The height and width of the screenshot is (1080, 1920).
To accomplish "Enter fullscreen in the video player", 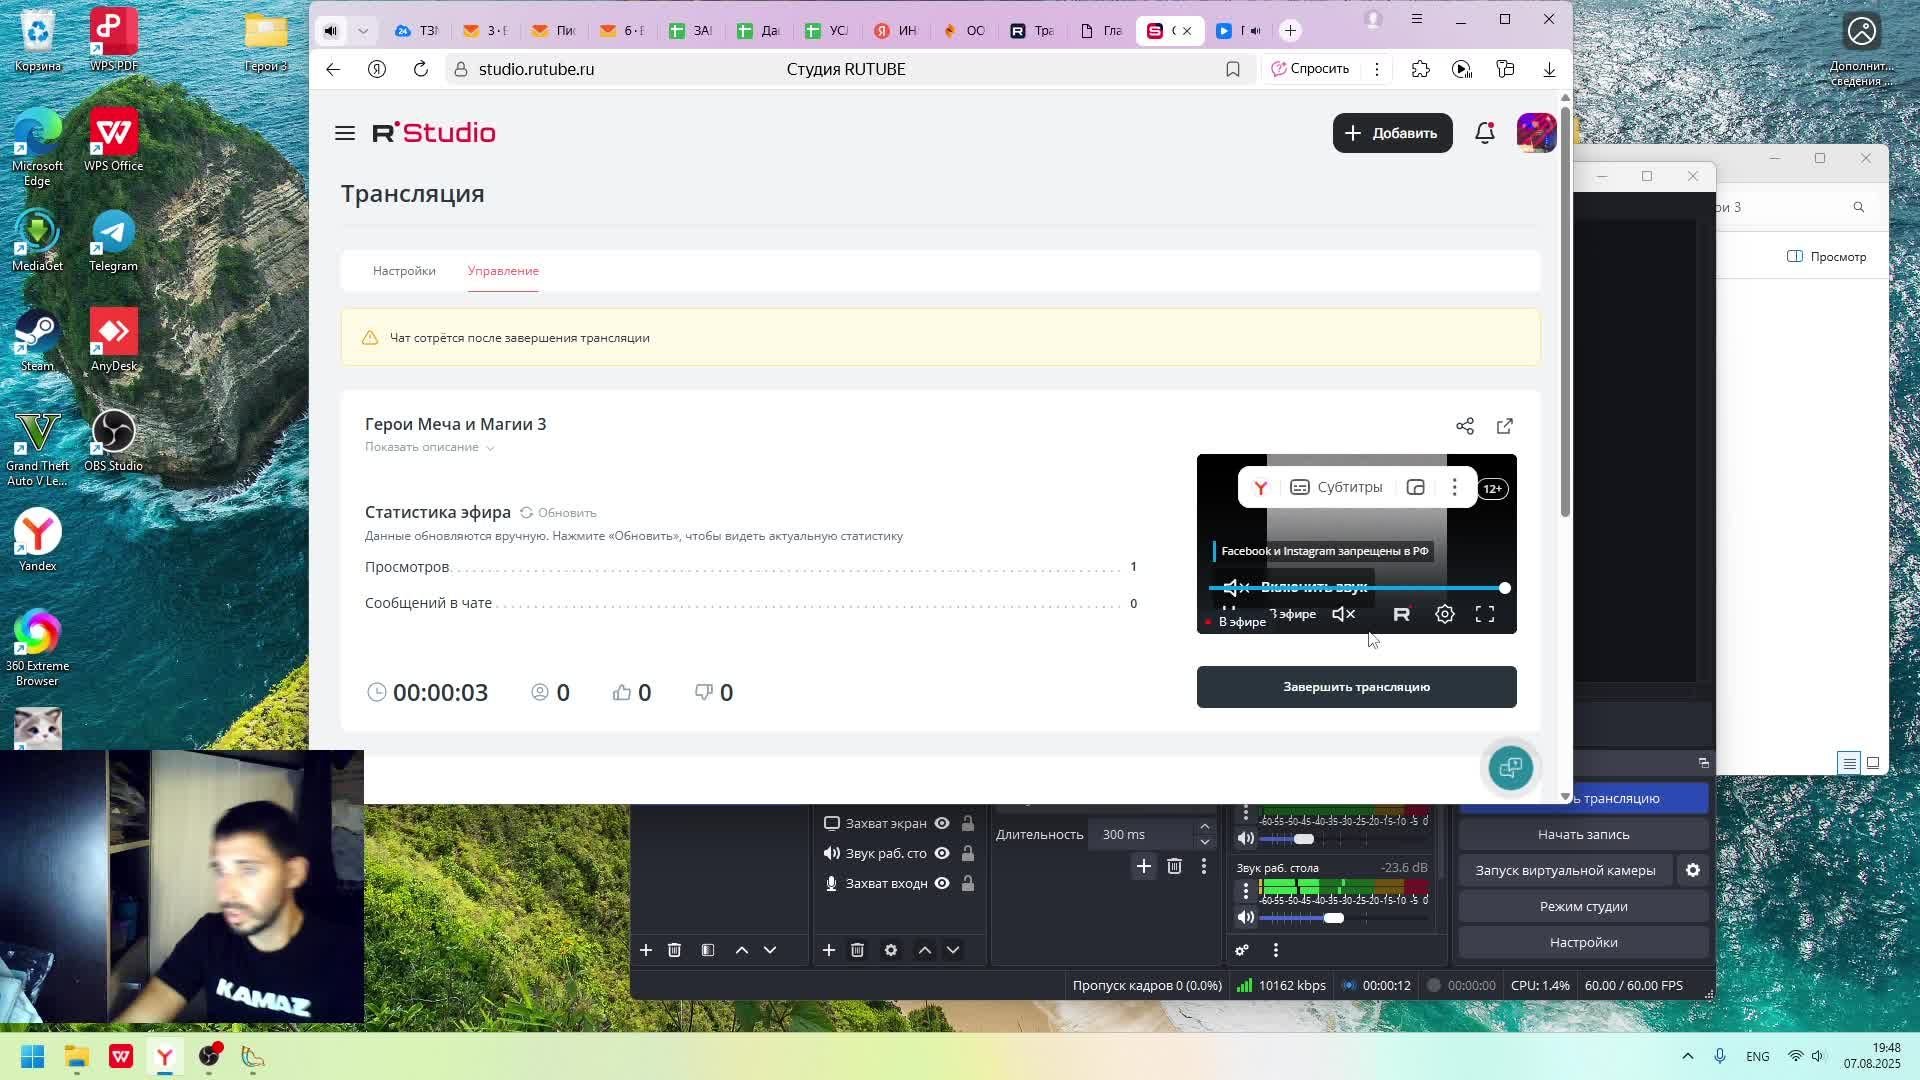I will [1485, 615].
